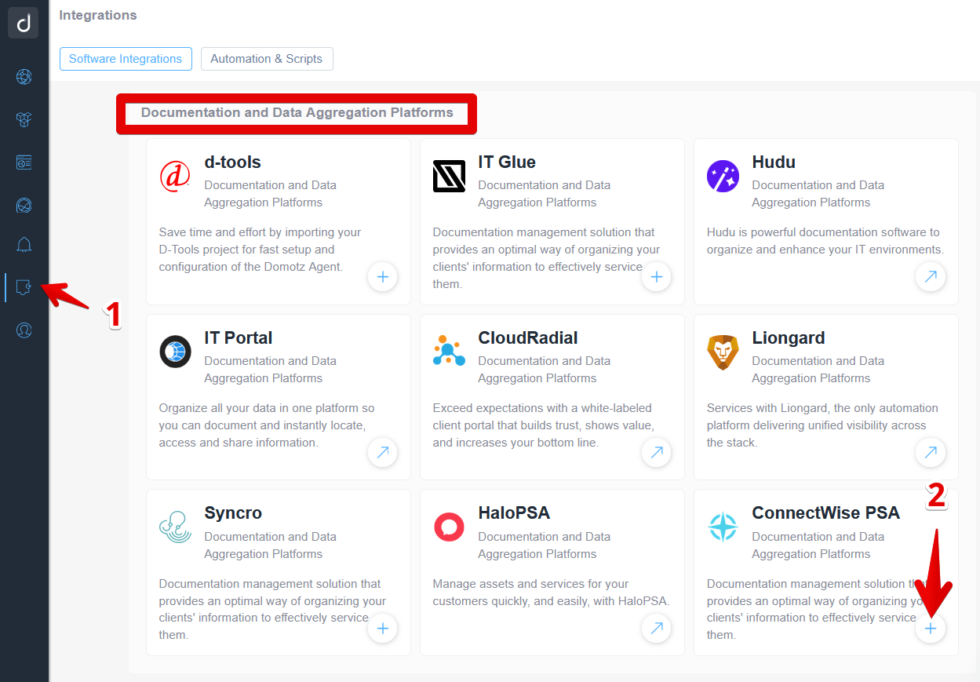Click the Documentation and Data Aggregation Platforms heading

tap(295, 112)
